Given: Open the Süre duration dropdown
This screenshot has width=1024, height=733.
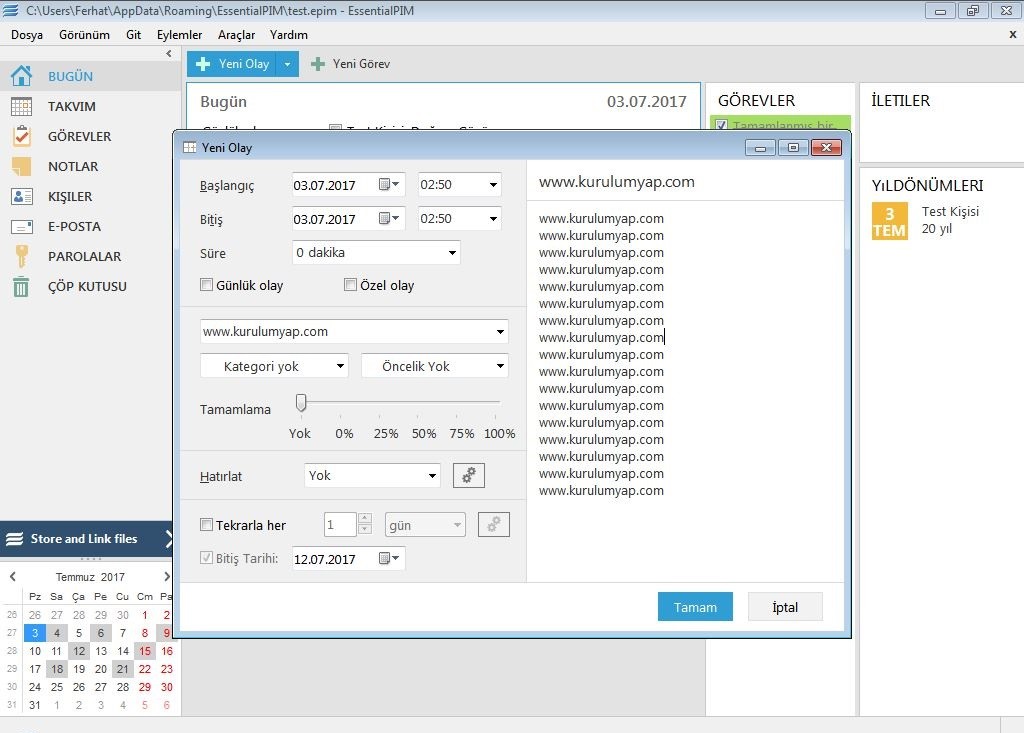Looking at the screenshot, I should coord(452,253).
